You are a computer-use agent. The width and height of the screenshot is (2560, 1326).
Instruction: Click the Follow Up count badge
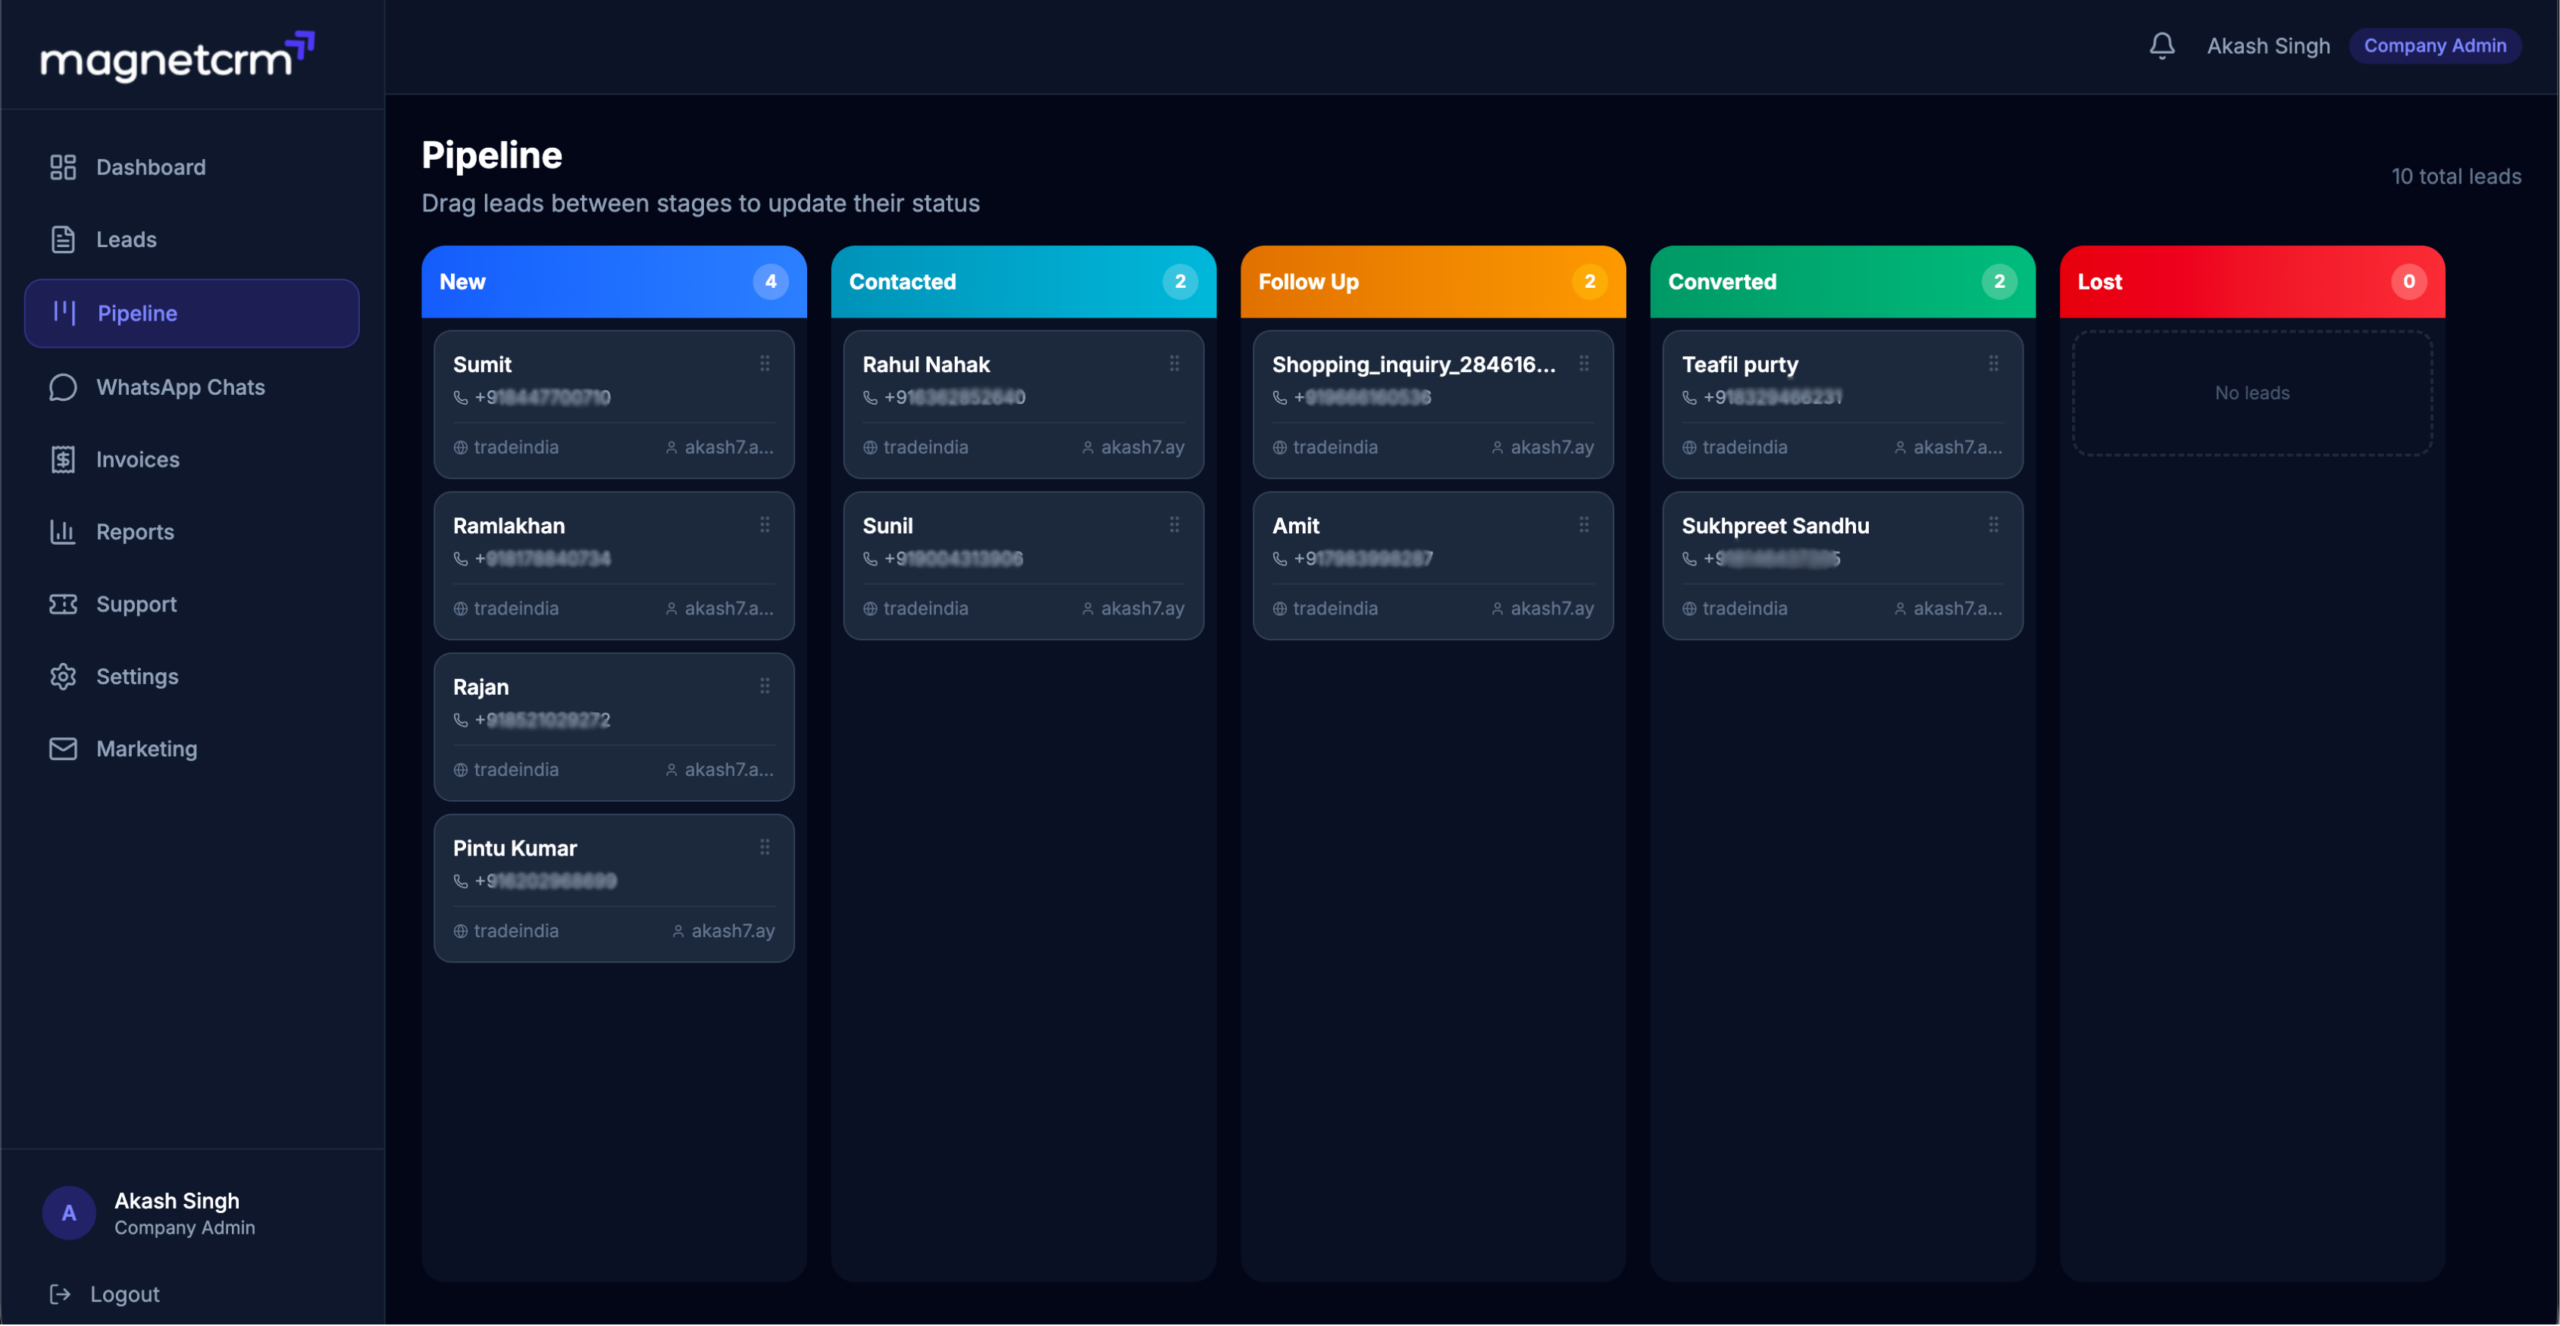(x=1589, y=282)
